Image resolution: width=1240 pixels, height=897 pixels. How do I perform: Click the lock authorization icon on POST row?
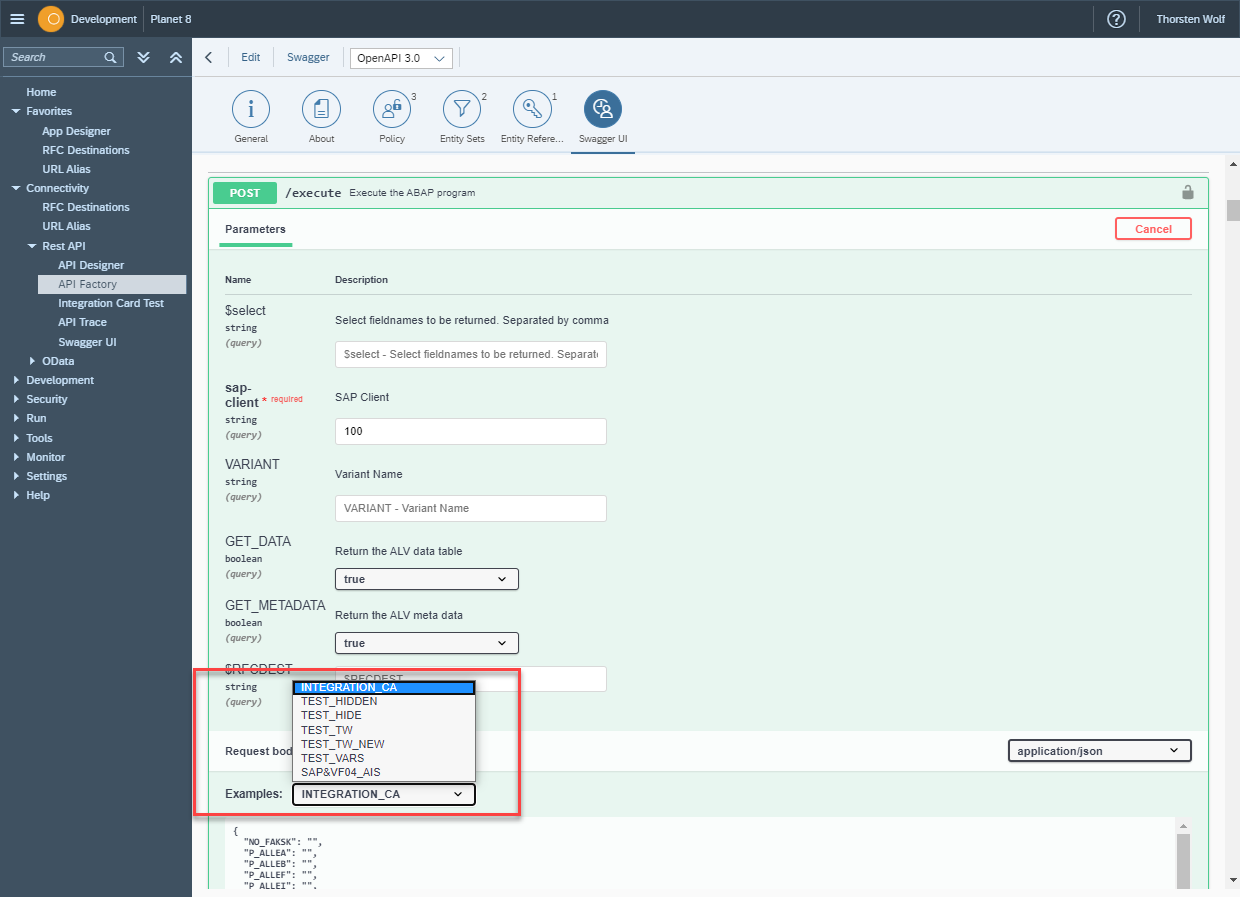pos(1188,192)
